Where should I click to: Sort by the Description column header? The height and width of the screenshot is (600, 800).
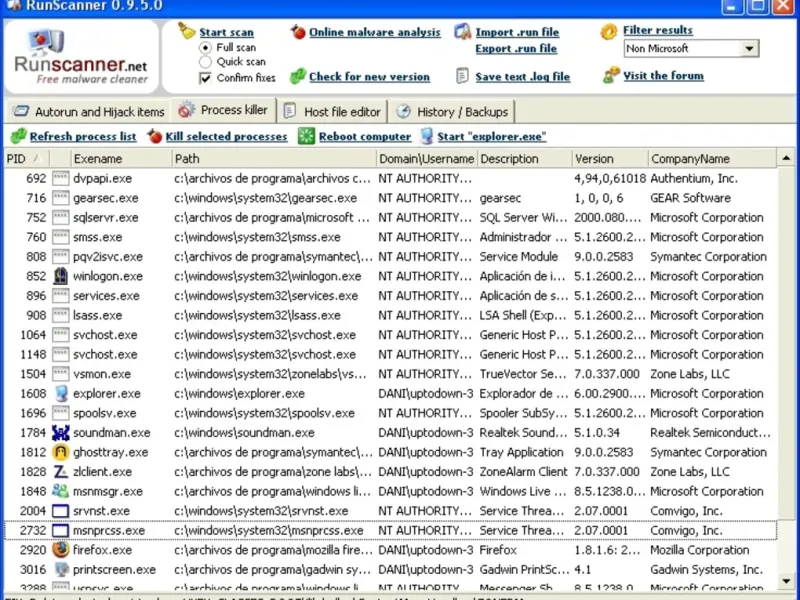tap(524, 159)
